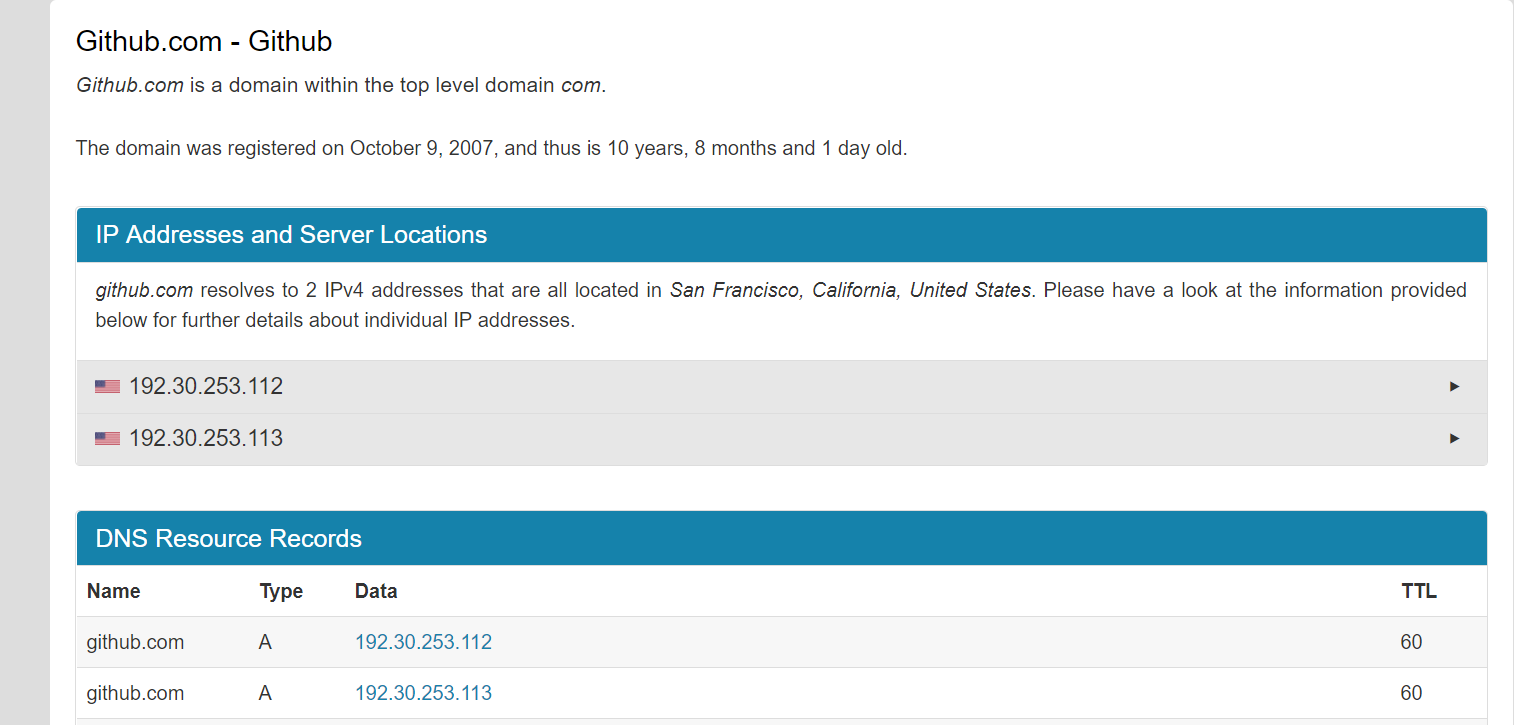Click the IP Addresses and Server Locations header
Screen dimensions: 1514x725
click(x=290, y=234)
